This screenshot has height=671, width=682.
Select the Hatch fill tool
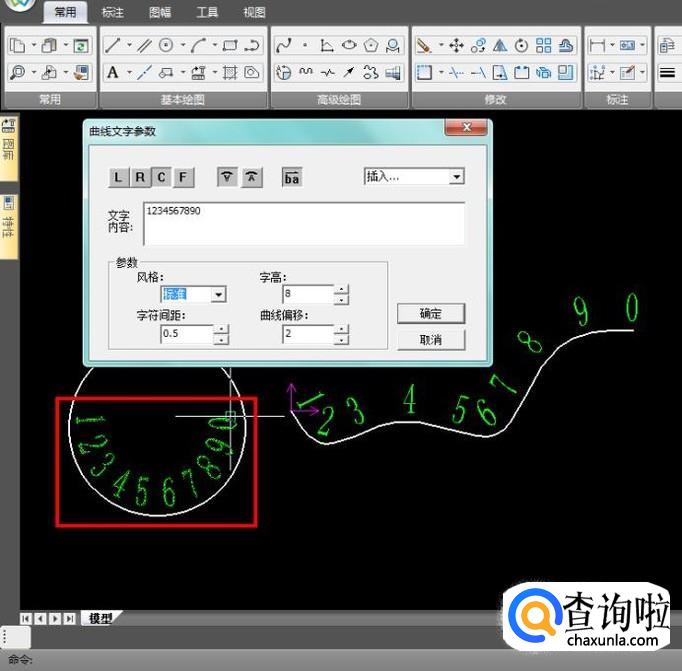[x=230, y=73]
